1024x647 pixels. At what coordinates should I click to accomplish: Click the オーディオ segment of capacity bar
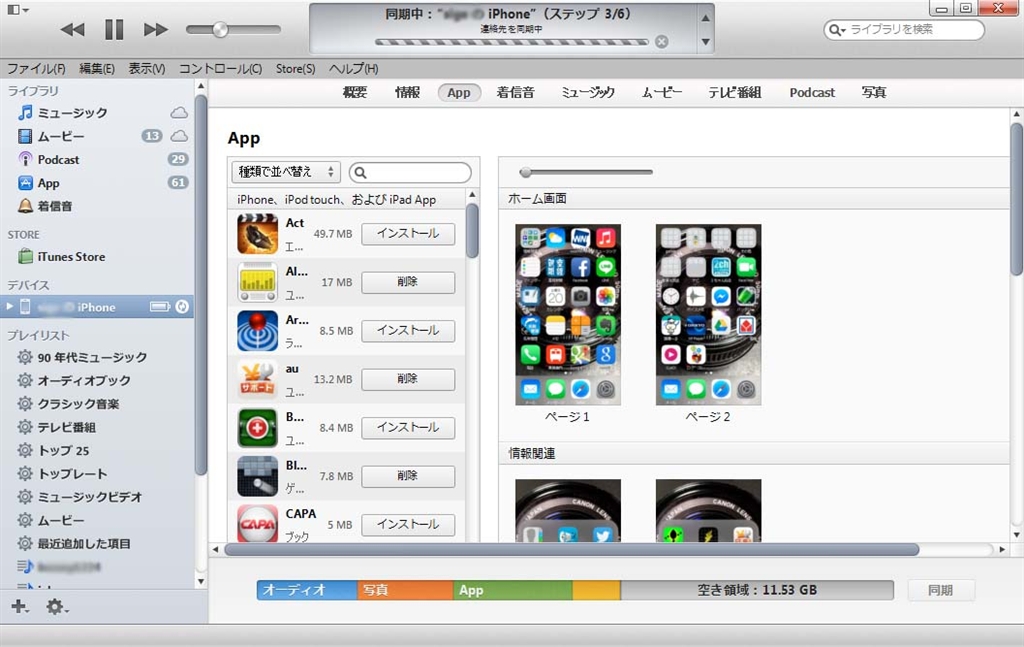[x=307, y=590]
